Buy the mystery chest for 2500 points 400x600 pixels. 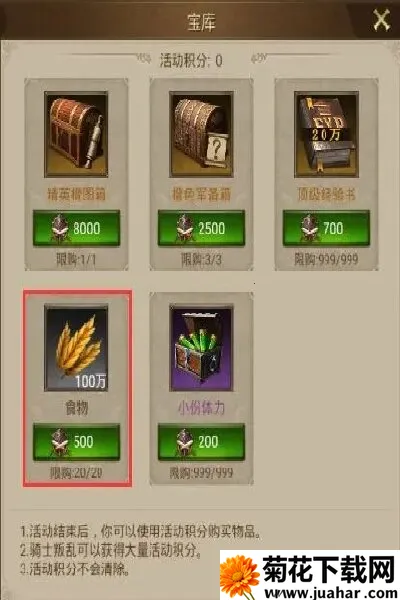(x=201, y=228)
